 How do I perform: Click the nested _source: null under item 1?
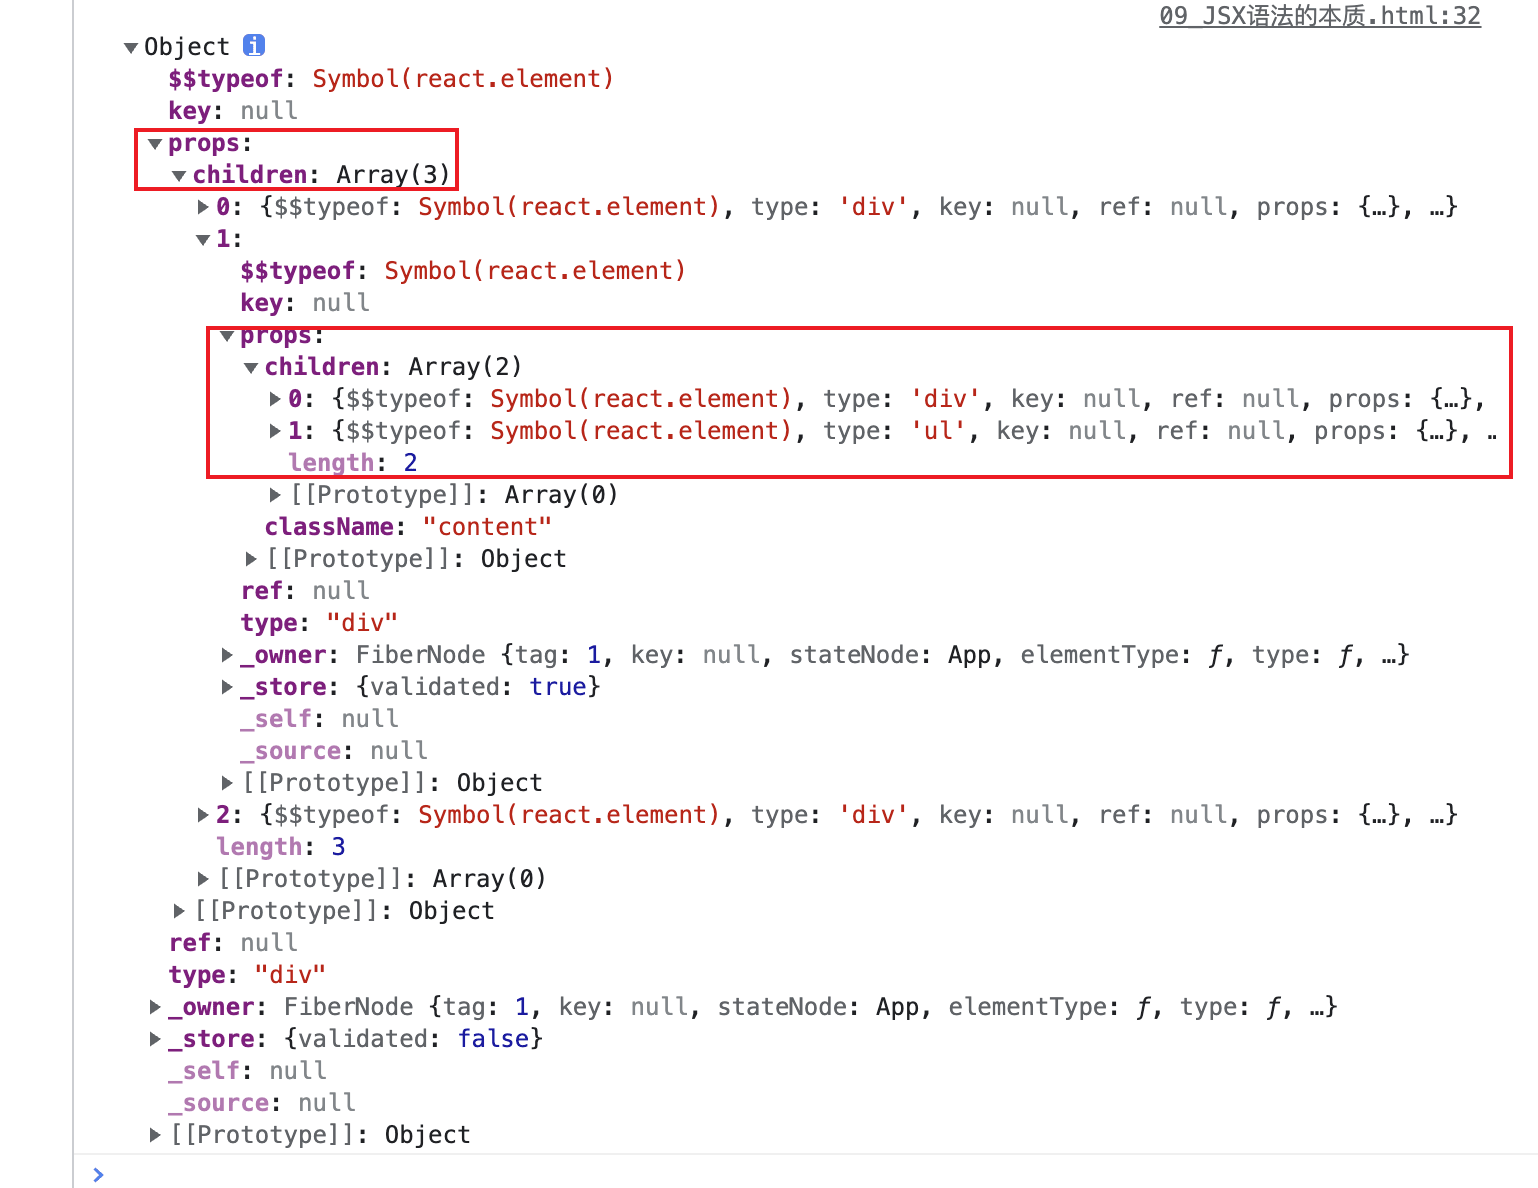click(x=334, y=751)
